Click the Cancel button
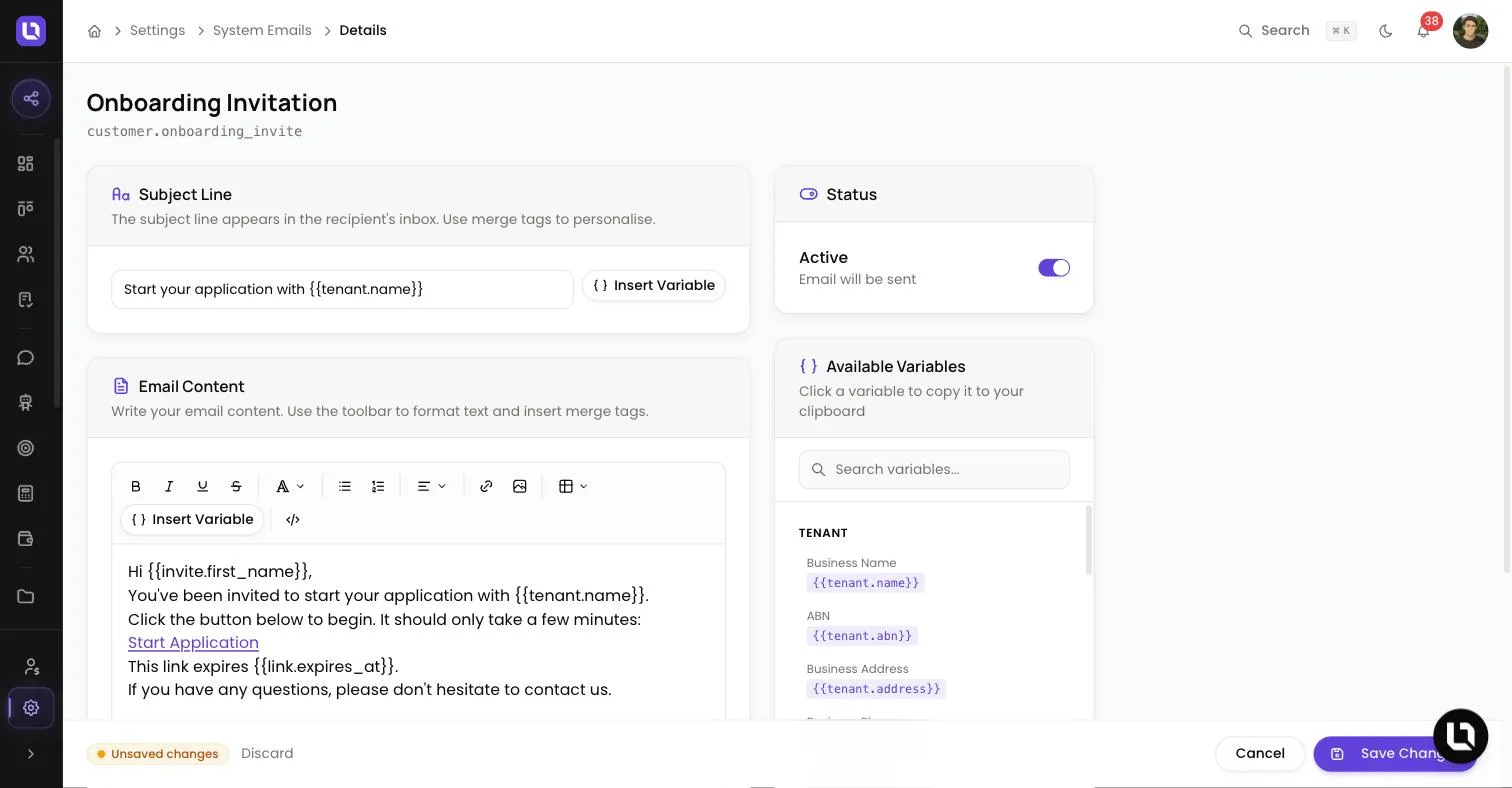 [x=1260, y=754]
